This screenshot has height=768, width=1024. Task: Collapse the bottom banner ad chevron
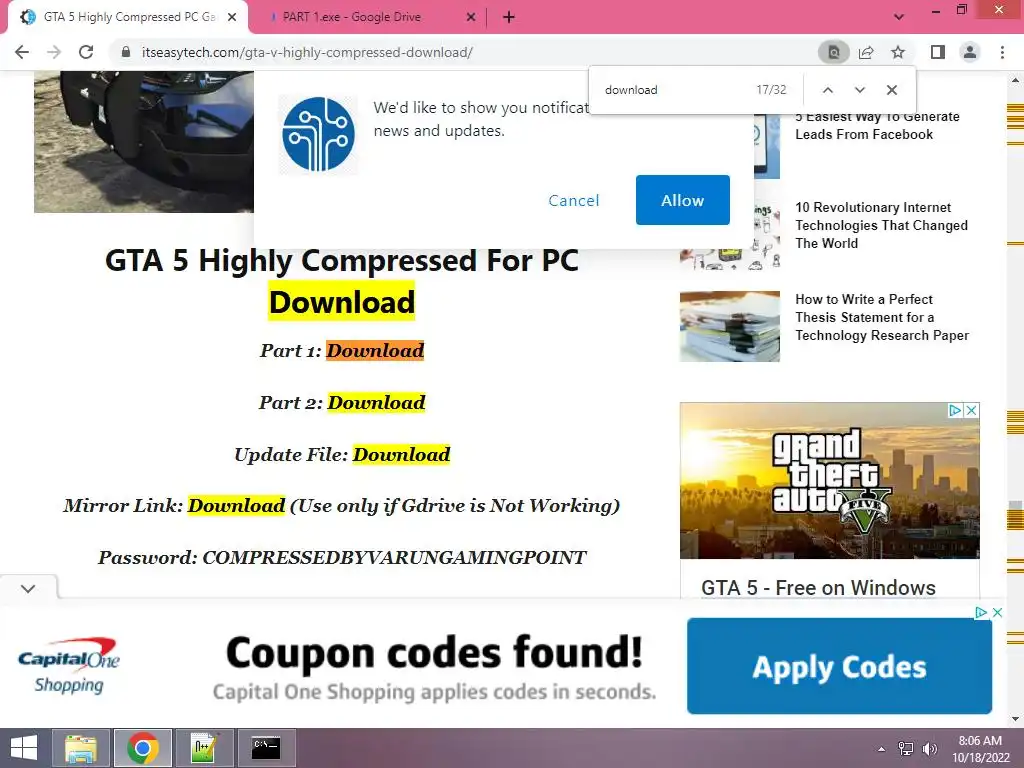28,588
